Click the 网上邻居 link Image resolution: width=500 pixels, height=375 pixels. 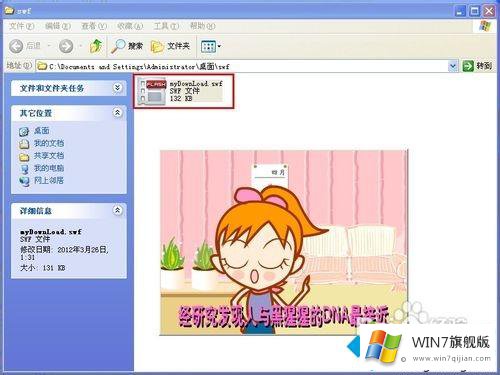coord(49,181)
